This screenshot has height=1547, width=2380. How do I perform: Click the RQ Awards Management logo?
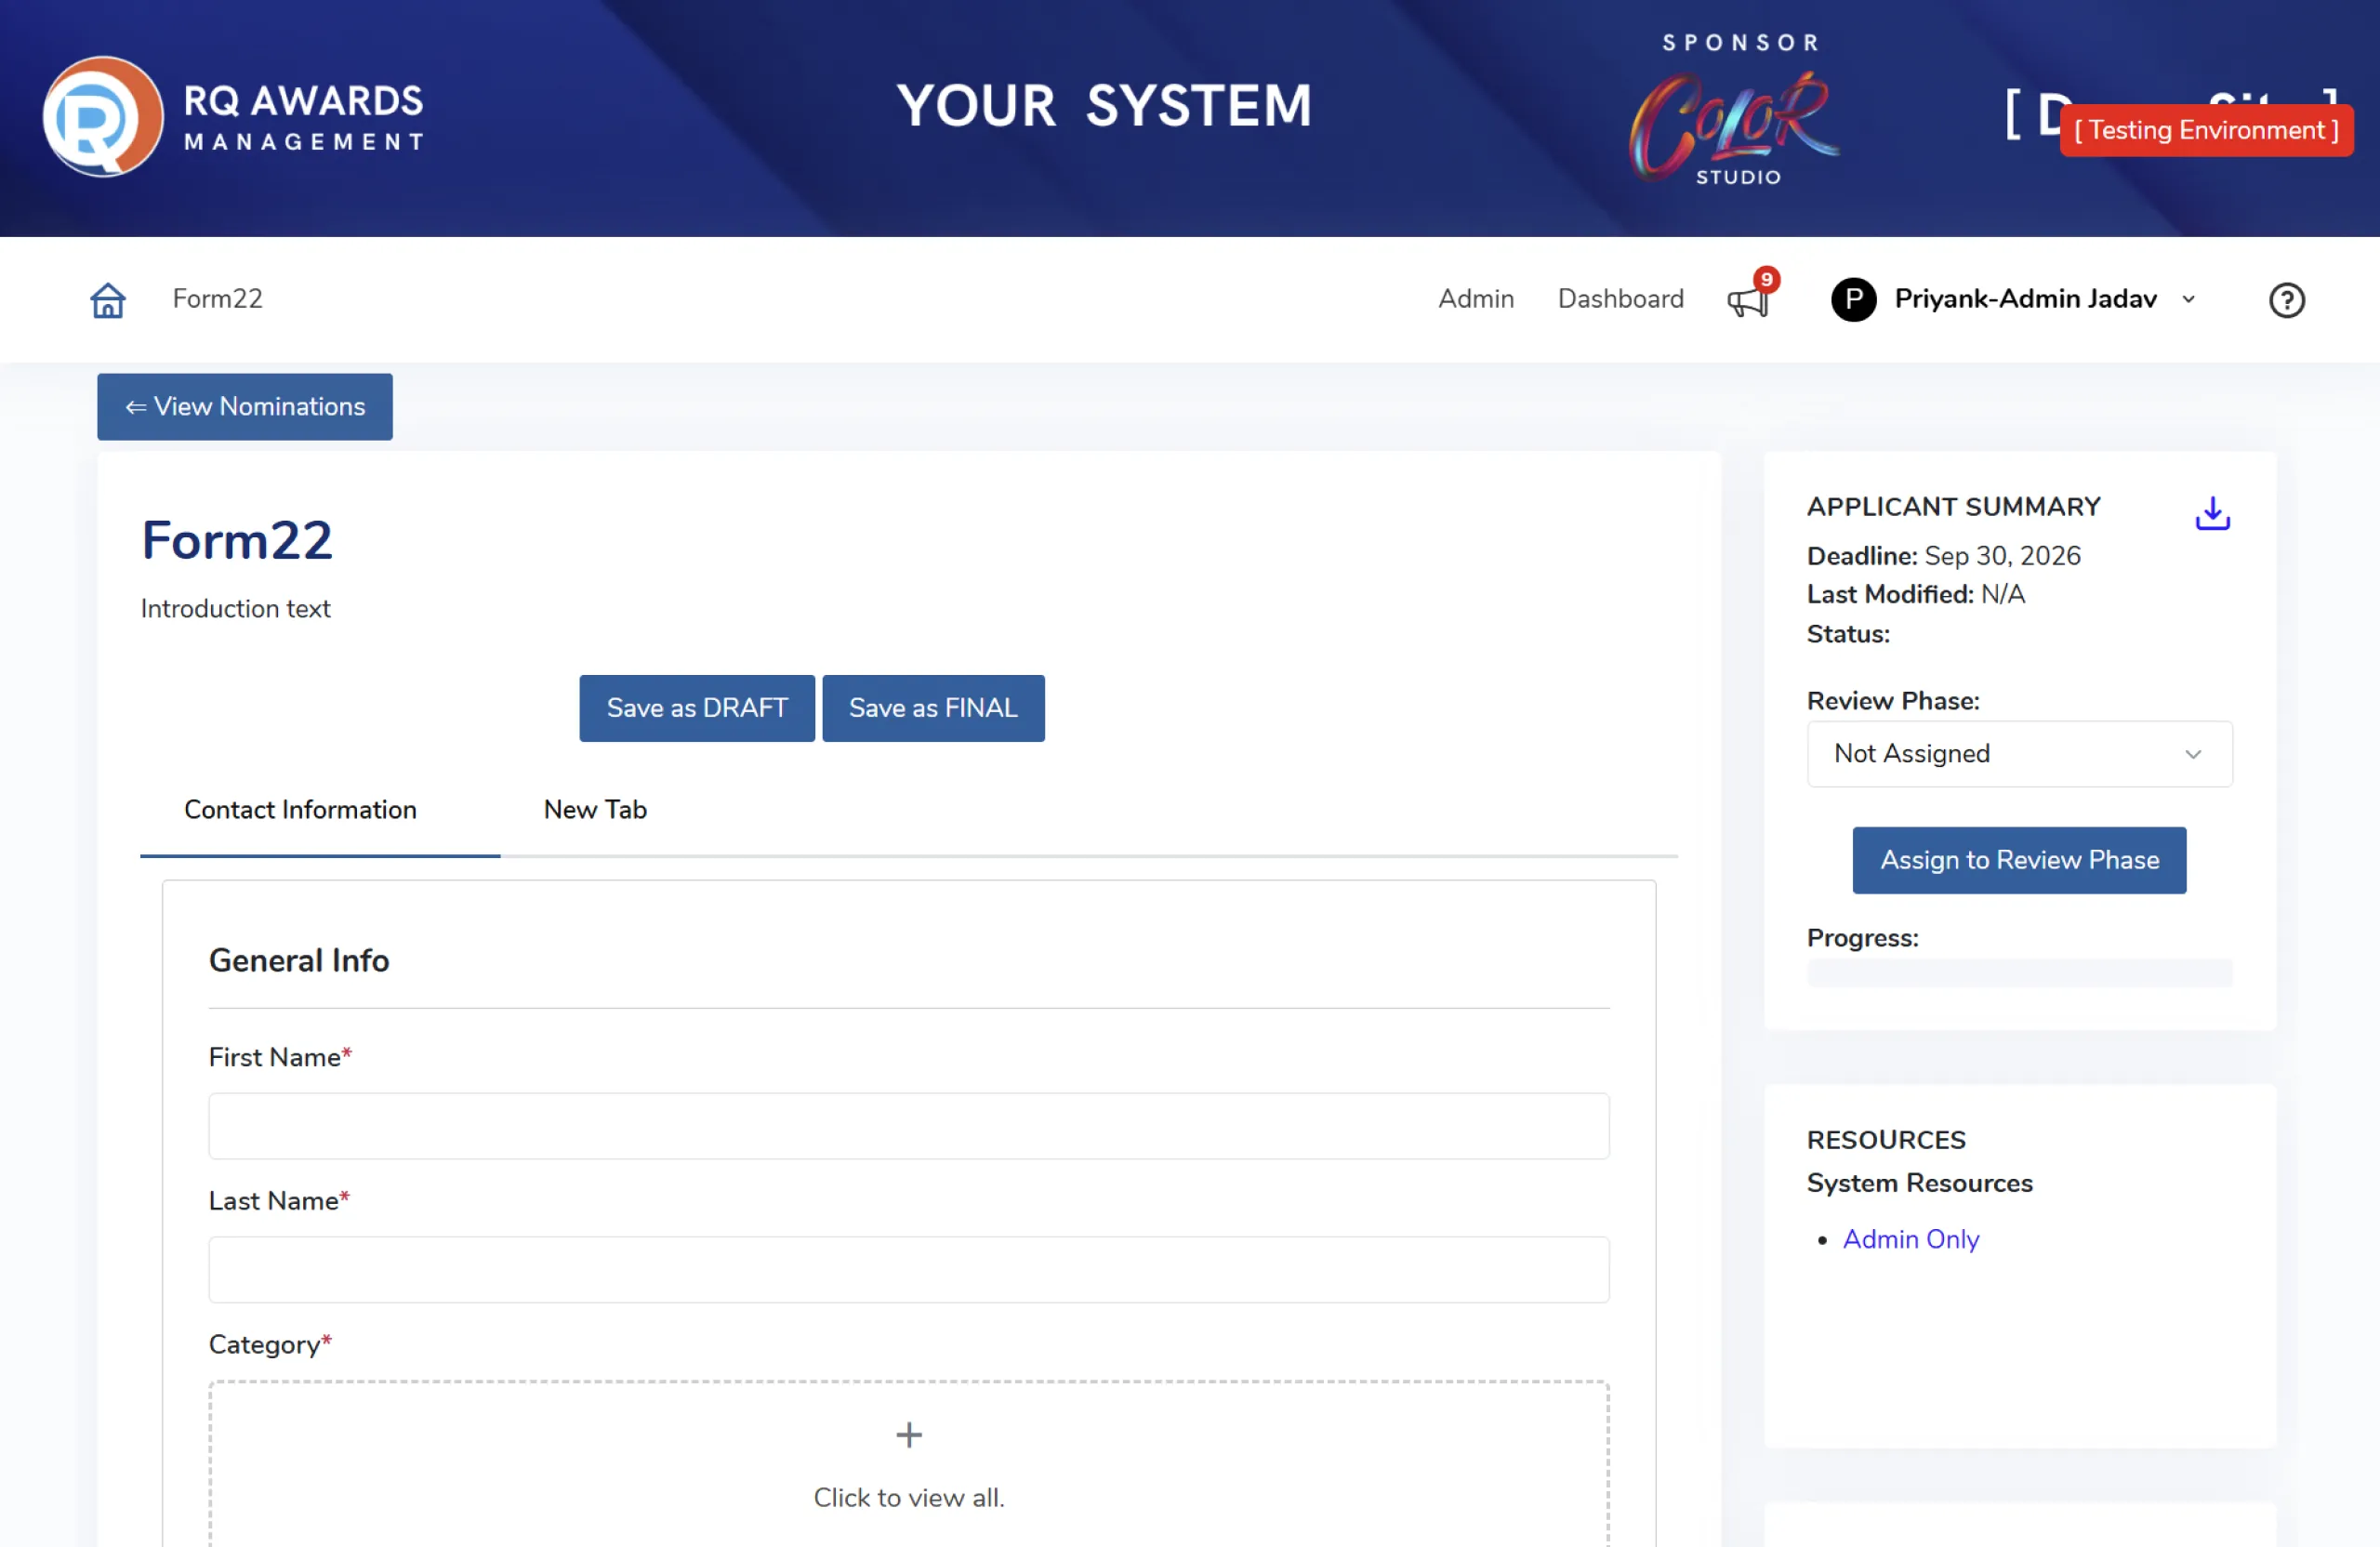(x=234, y=116)
